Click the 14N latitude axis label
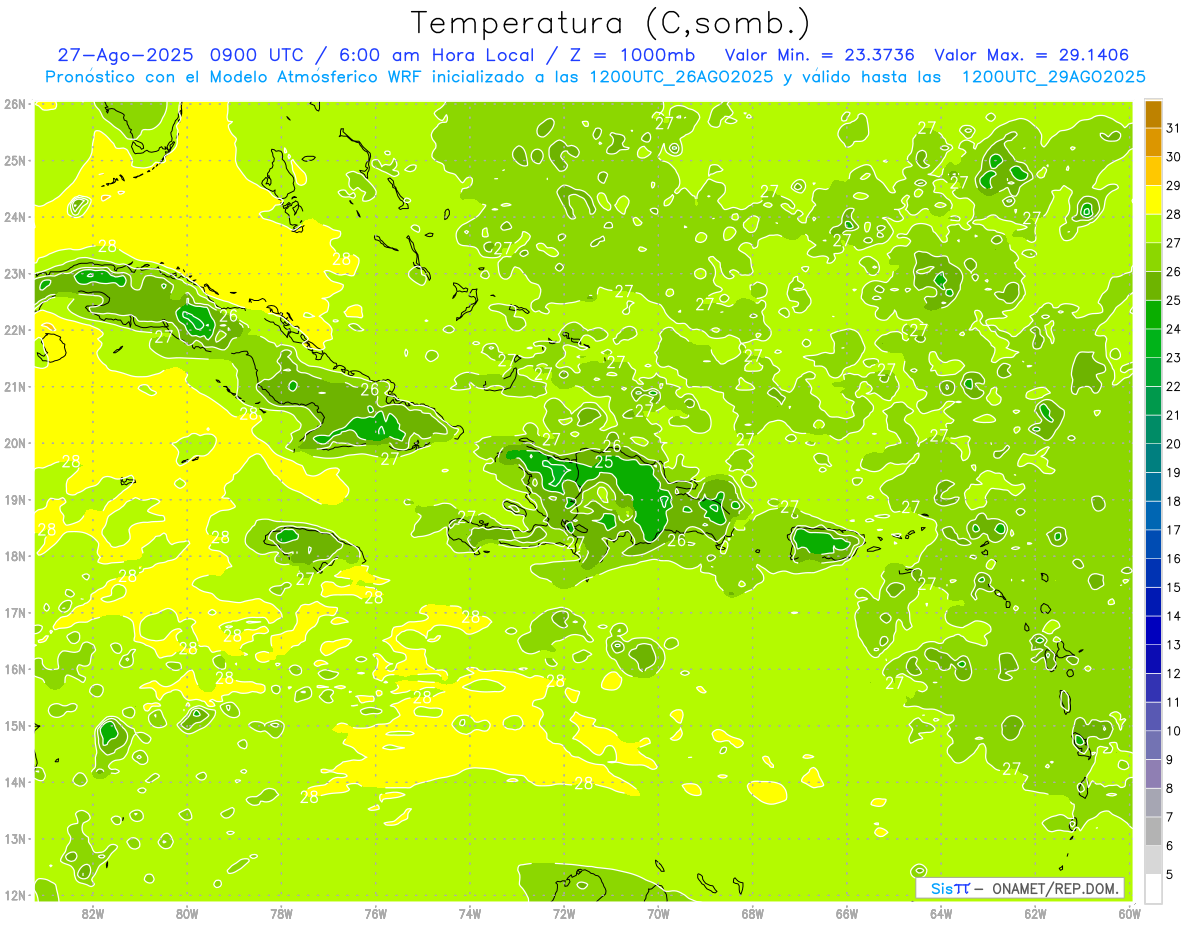Image resolution: width=1200 pixels, height=927 pixels. point(15,782)
